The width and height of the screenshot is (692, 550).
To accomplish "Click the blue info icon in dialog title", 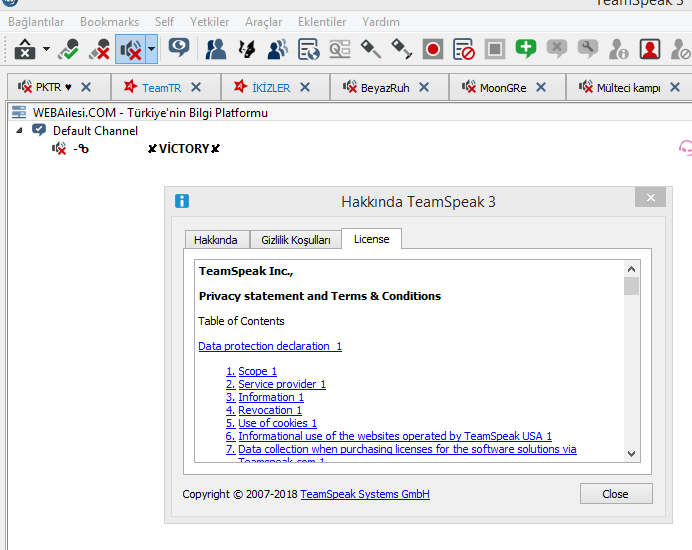I will click(x=182, y=201).
